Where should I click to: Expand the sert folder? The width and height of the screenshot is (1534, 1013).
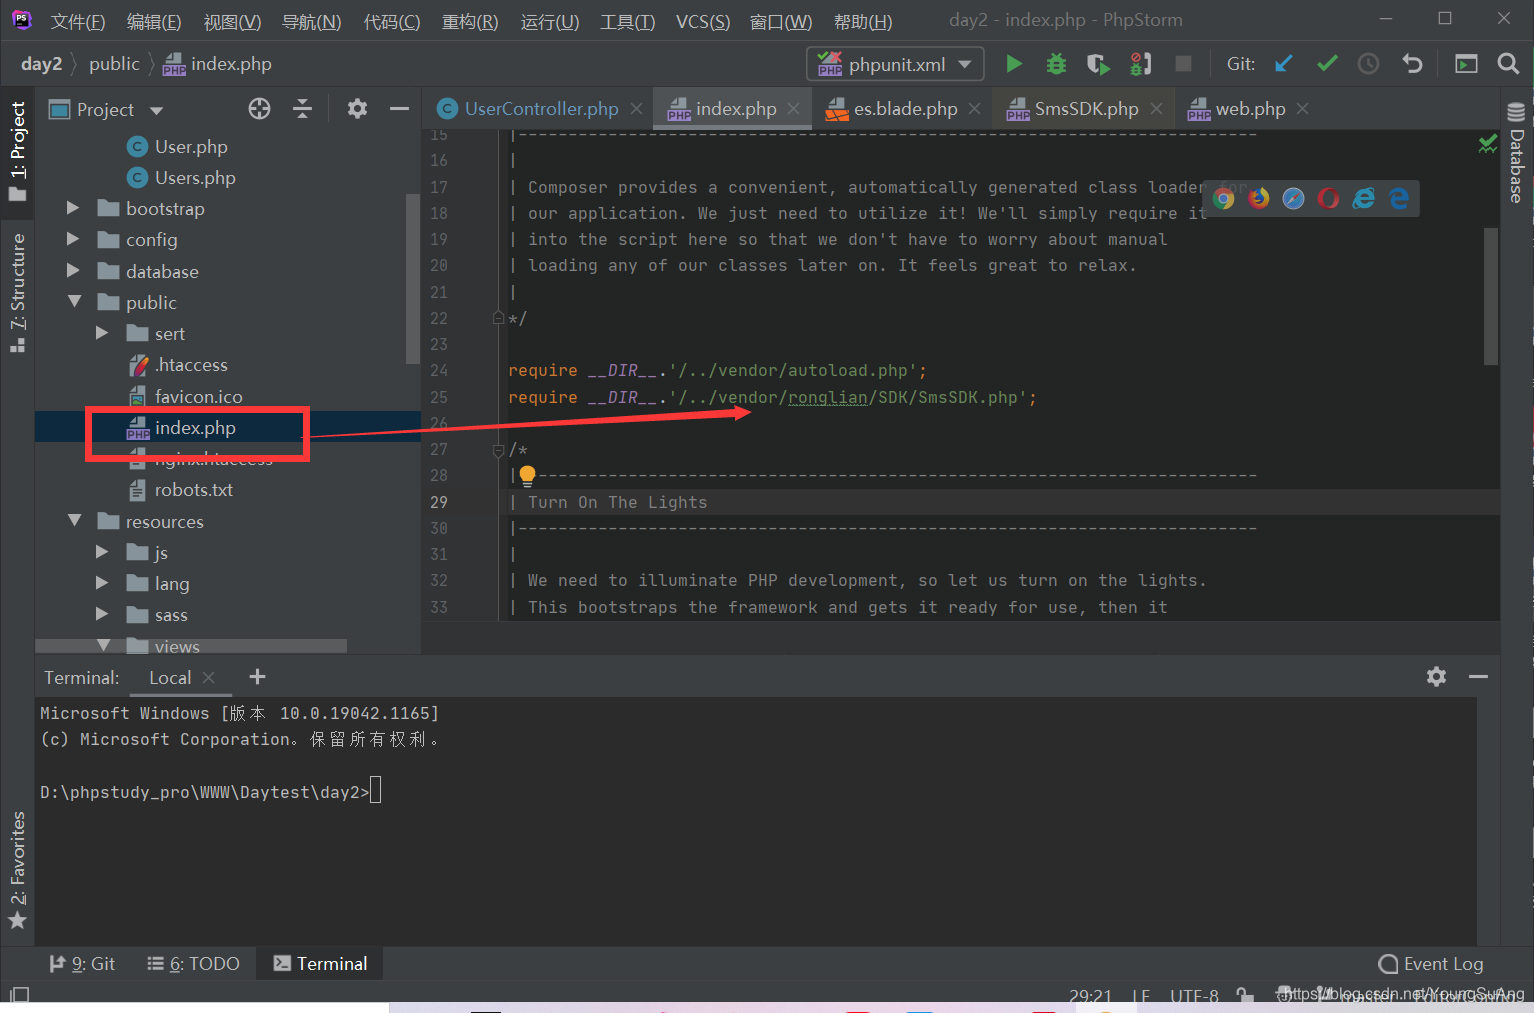tap(102, 333)
